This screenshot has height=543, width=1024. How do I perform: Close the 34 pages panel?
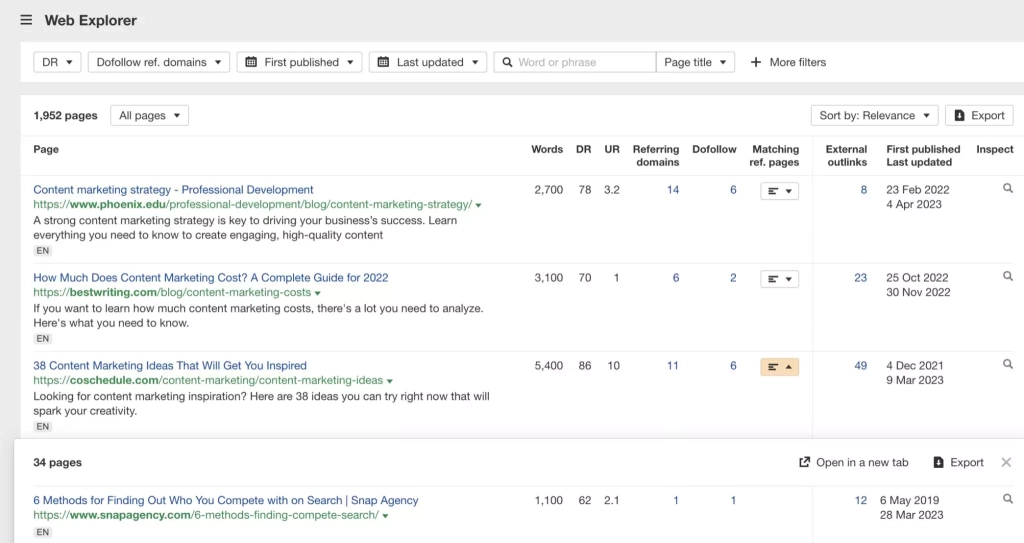click(x=1006, y=463)
